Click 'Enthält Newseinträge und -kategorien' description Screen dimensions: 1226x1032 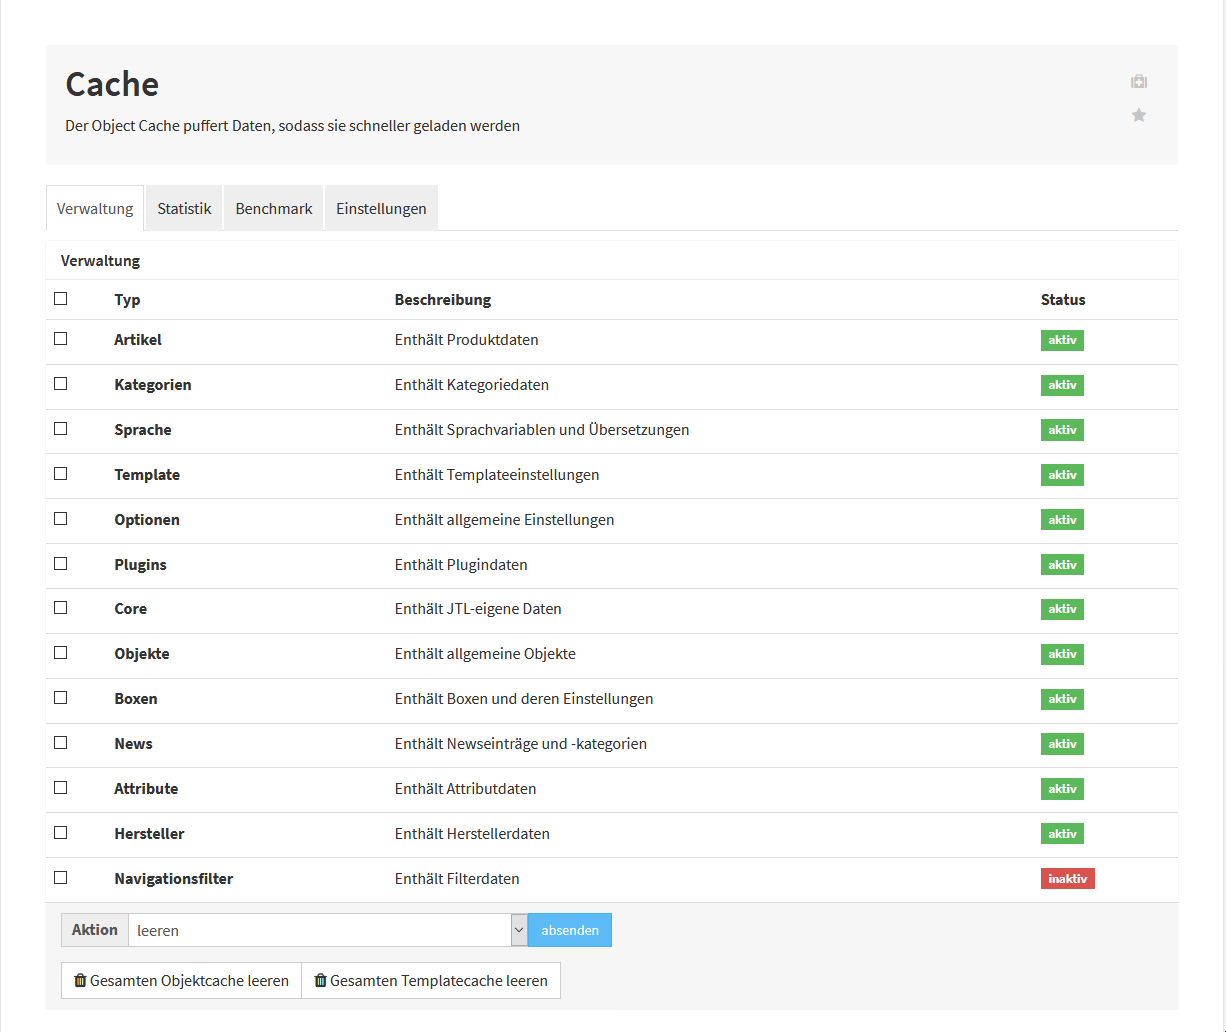[521, 744]
